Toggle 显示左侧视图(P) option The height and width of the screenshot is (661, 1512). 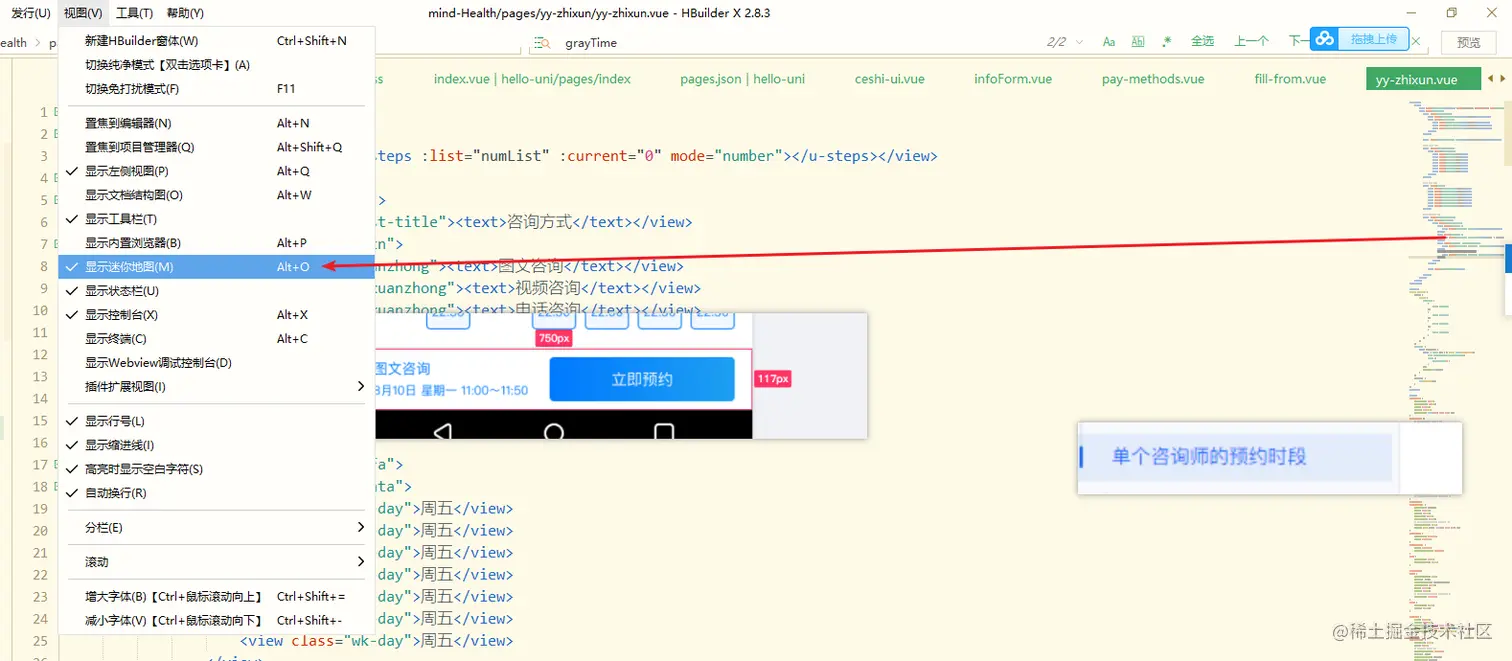(x=216, y=171)
